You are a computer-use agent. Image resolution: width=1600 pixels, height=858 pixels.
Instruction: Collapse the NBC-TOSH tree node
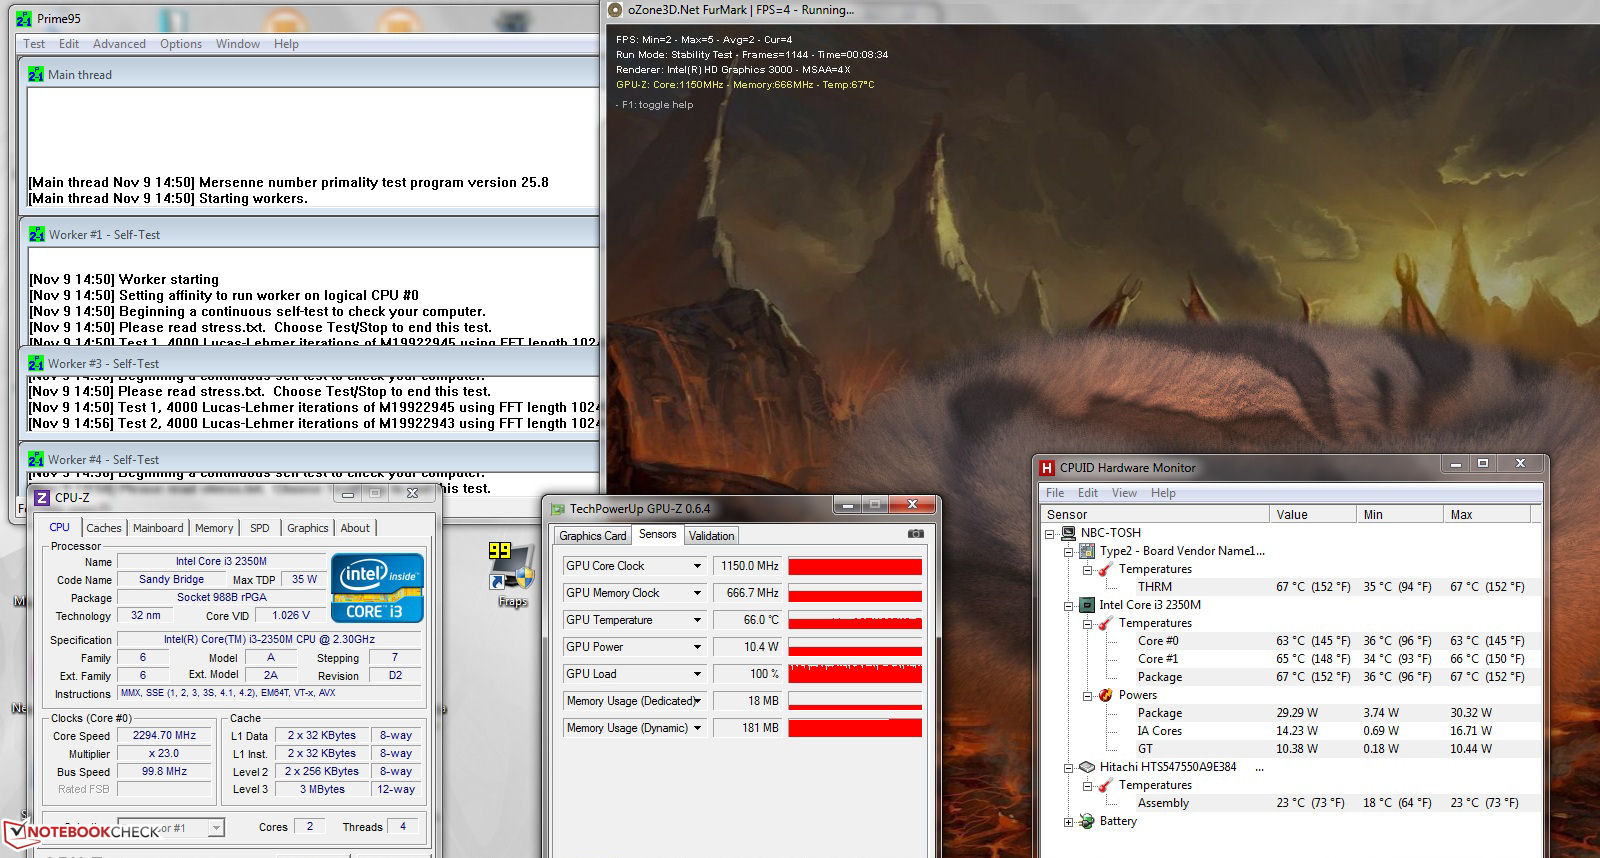click(x=1050, y=533)
